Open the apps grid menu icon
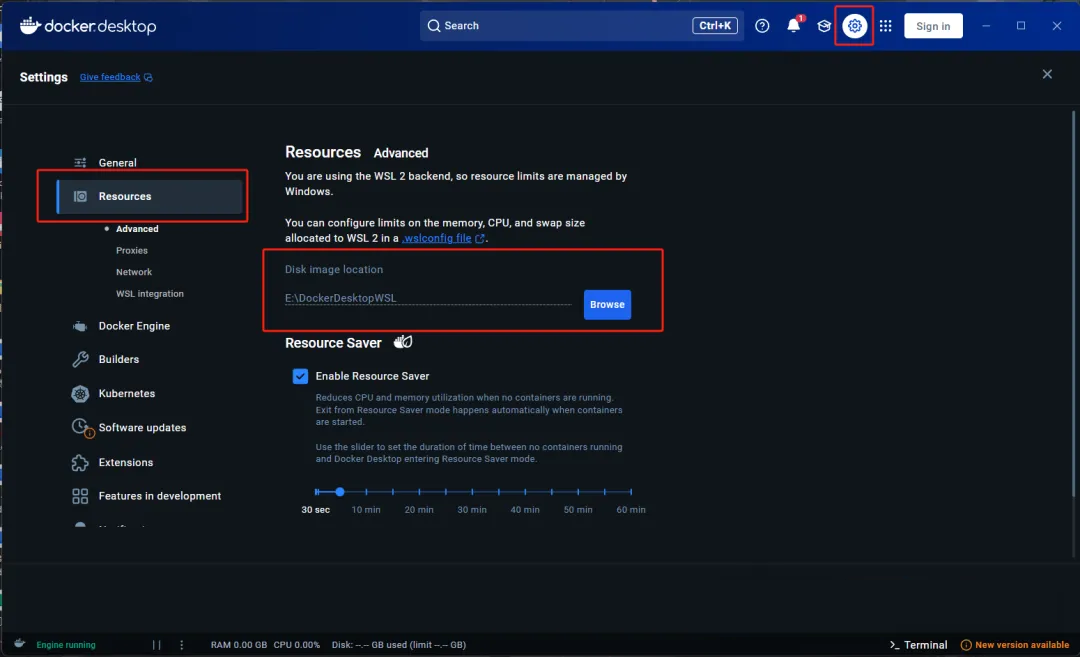The height and width of the screenshot is (657, 1080). (x=885, y=25)
